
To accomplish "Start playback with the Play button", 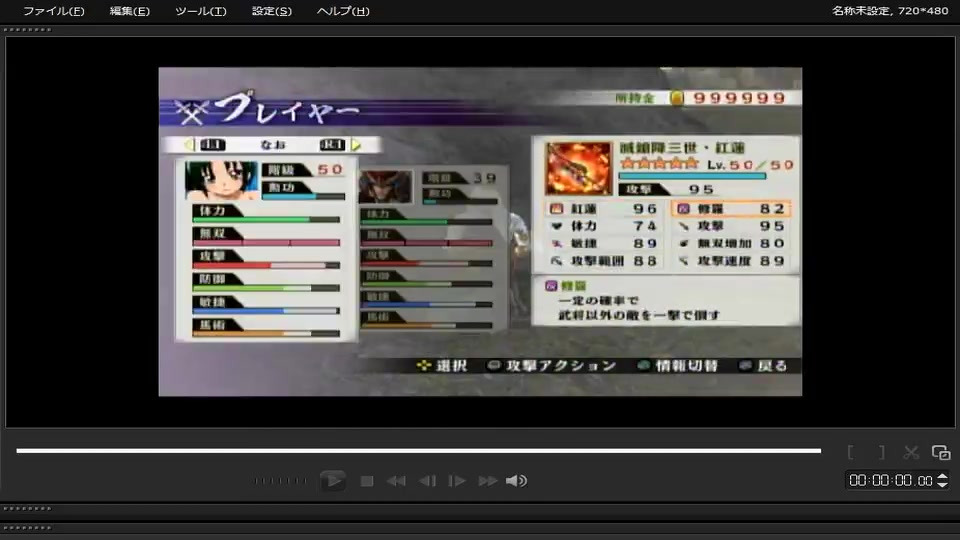I will 332,481.
